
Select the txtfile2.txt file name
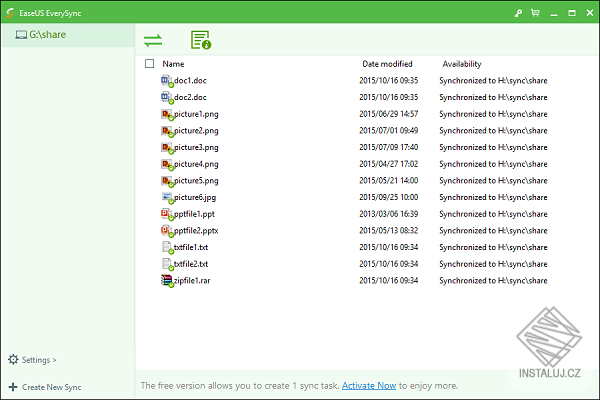(191, 264)
